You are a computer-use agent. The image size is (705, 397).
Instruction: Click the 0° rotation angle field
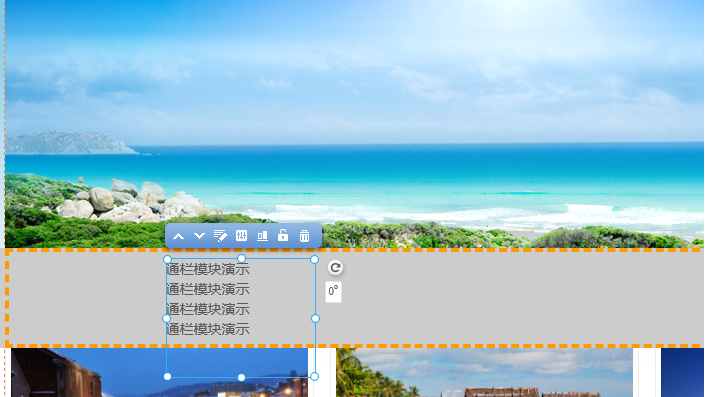(x=333, y=291)
